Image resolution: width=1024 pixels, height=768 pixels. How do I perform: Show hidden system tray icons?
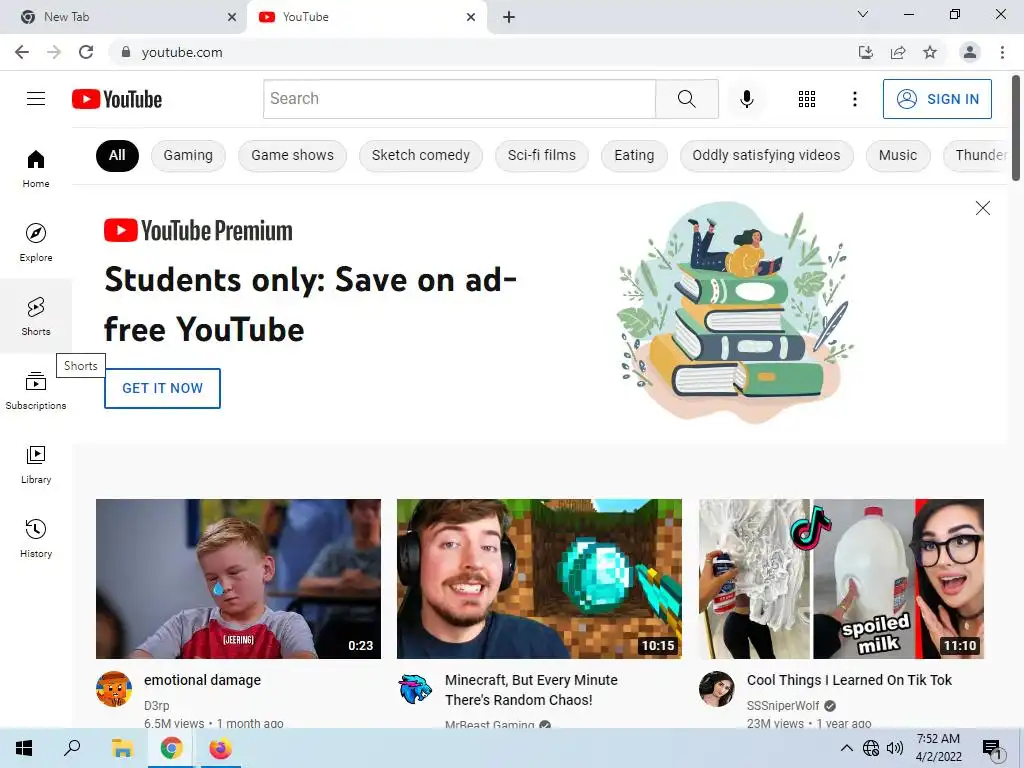coord(846,748)
